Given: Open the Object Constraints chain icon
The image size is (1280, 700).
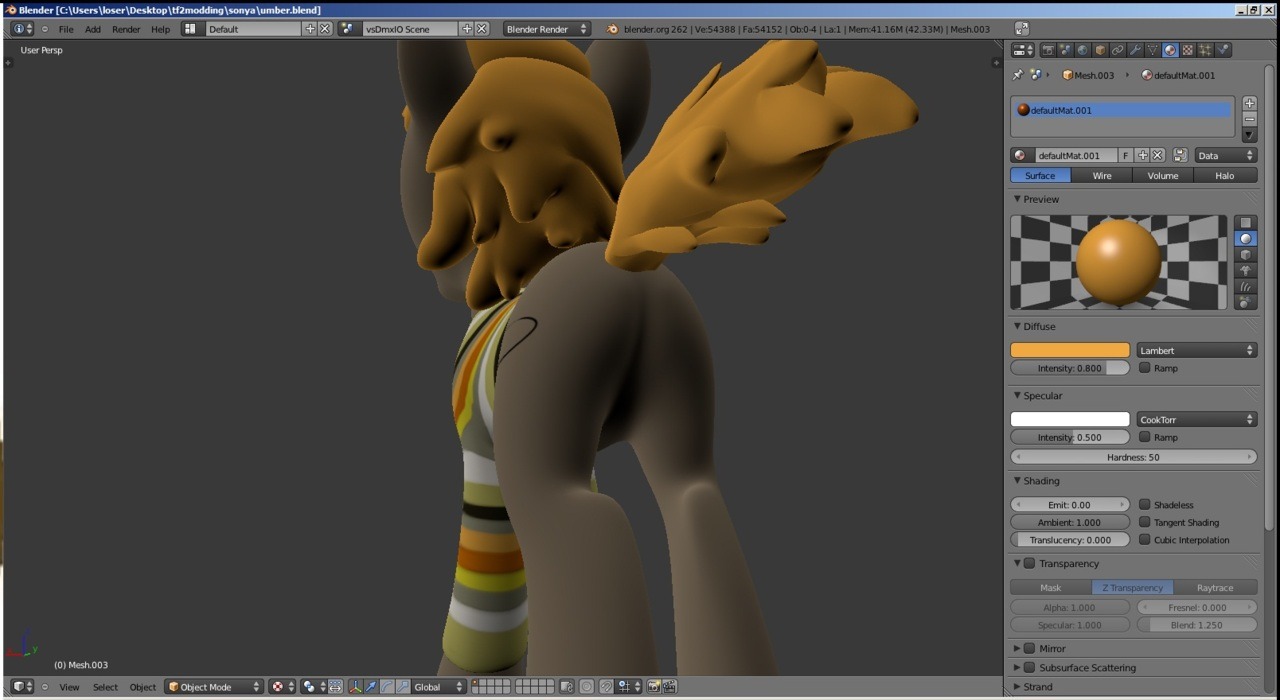Looking at the screenshot, I should [1118, 50].
